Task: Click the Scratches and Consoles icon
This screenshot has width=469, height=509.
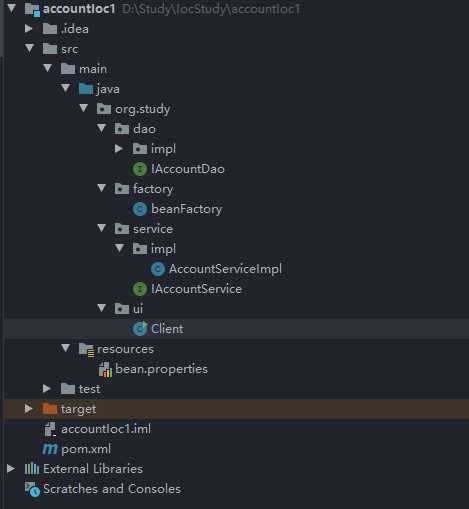Action: pyautogui.click(x=32, y=489)
